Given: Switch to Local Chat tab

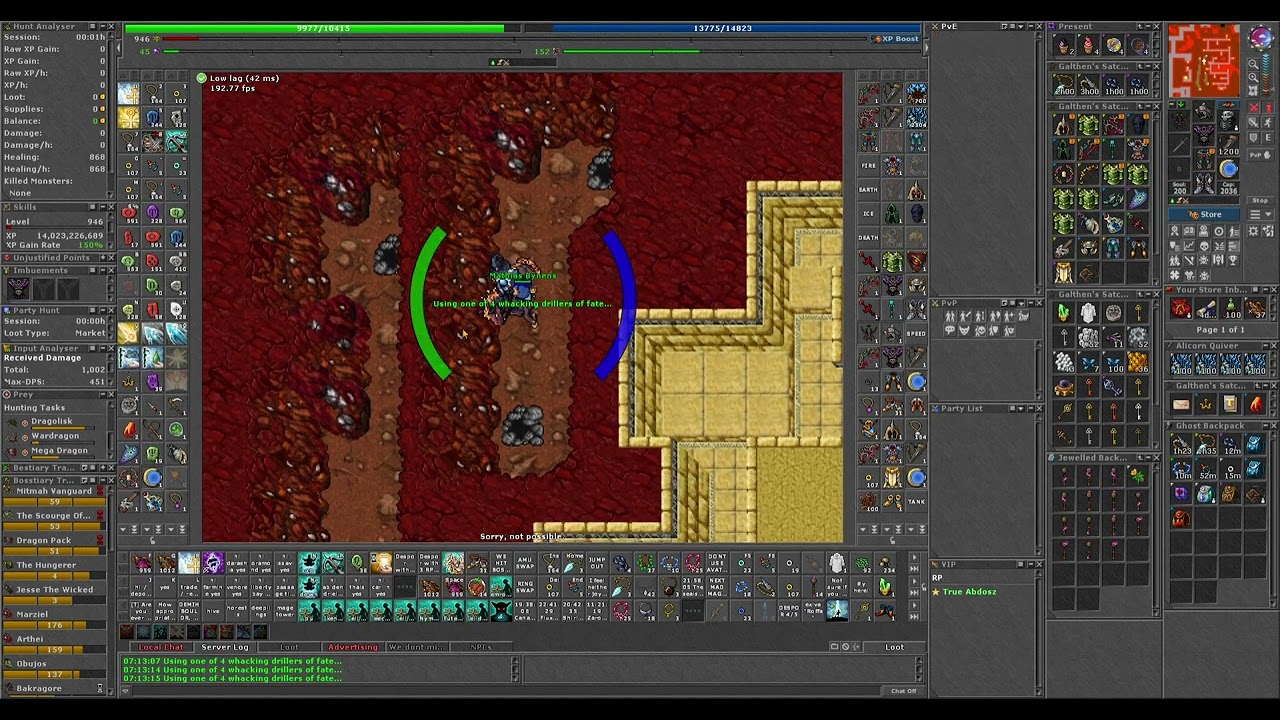Looking at the screenshot, I should [161, 647].
